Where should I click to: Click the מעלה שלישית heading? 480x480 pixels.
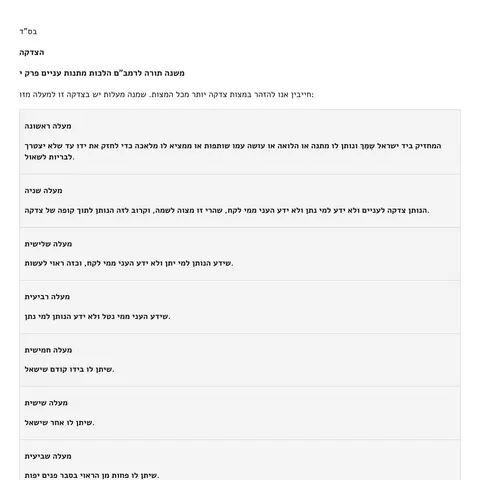pos(48,244)
